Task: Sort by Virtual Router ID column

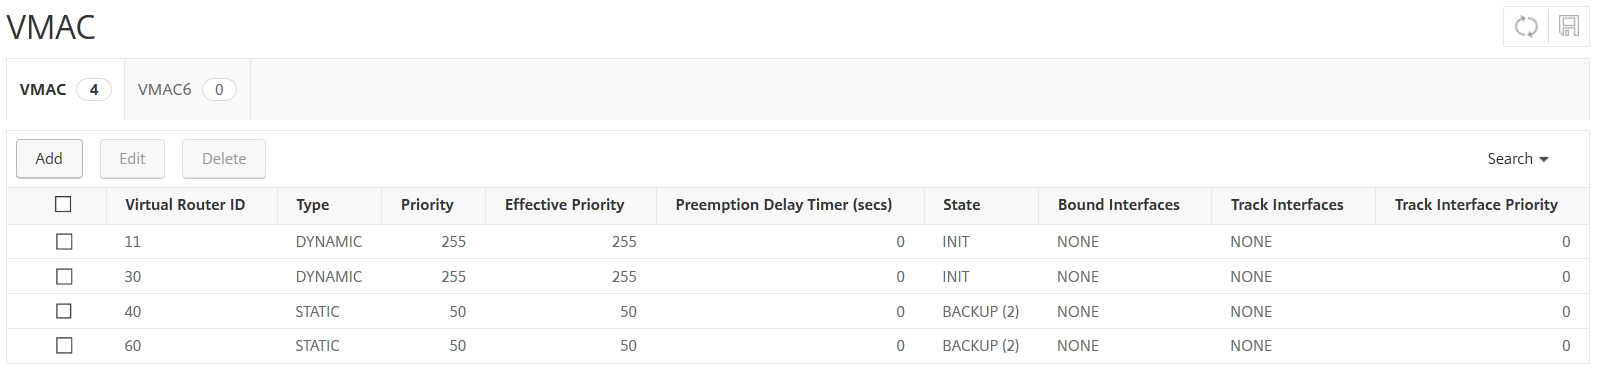Action: tap(185, 204)
